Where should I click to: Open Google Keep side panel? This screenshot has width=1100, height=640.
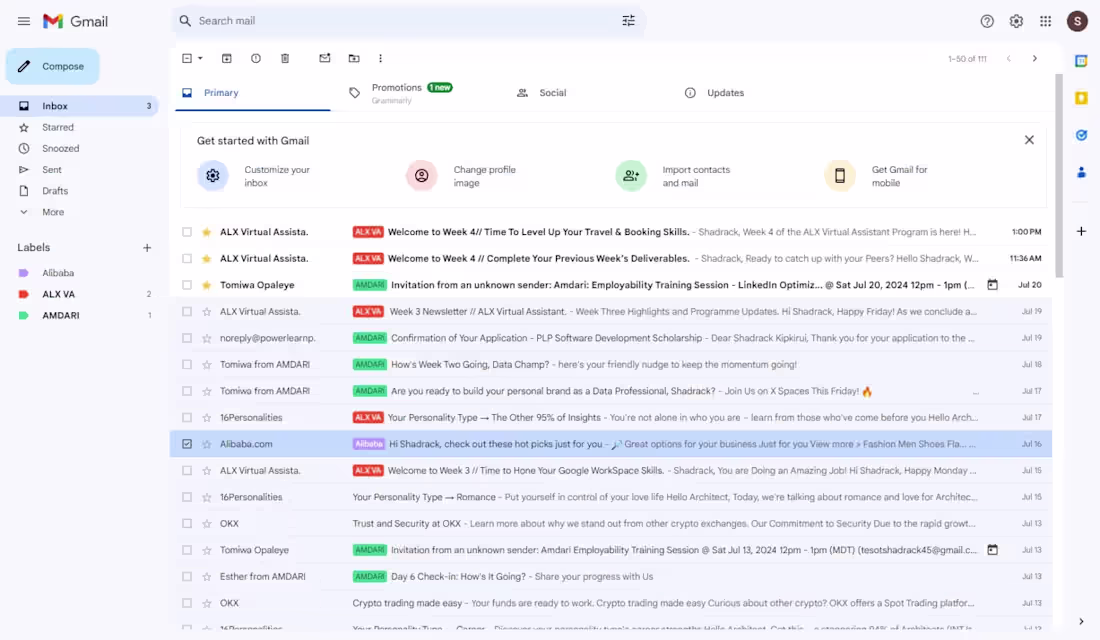tap(1081, 98)
